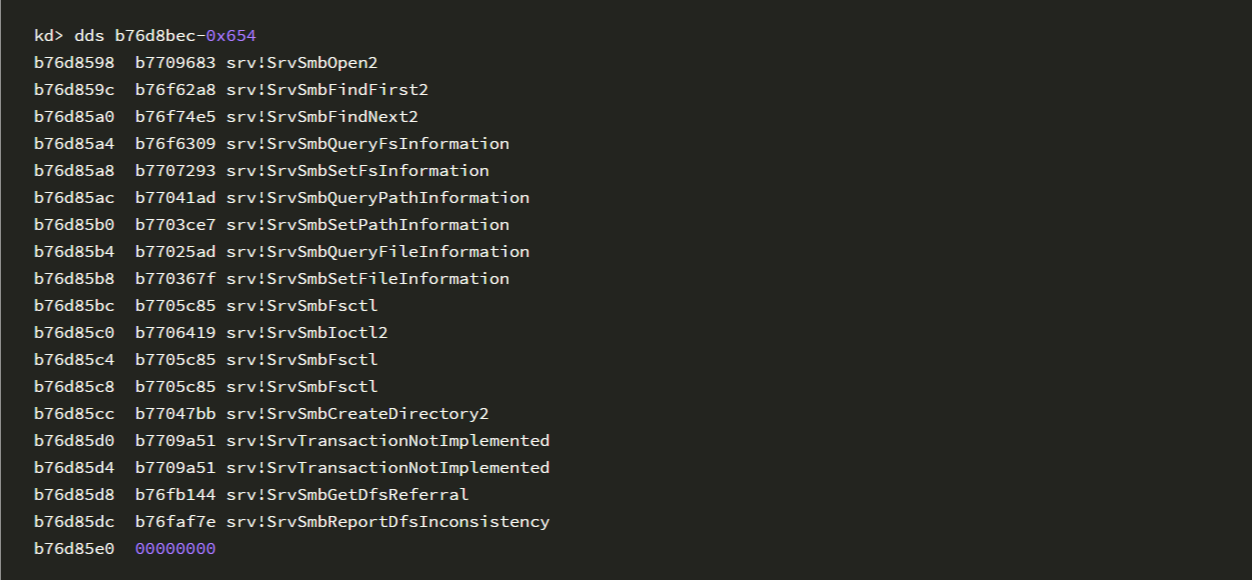
Task: Click srv!SrvSmbCreateDirectory2 symbol text
Action: click(x=358, y=414)
